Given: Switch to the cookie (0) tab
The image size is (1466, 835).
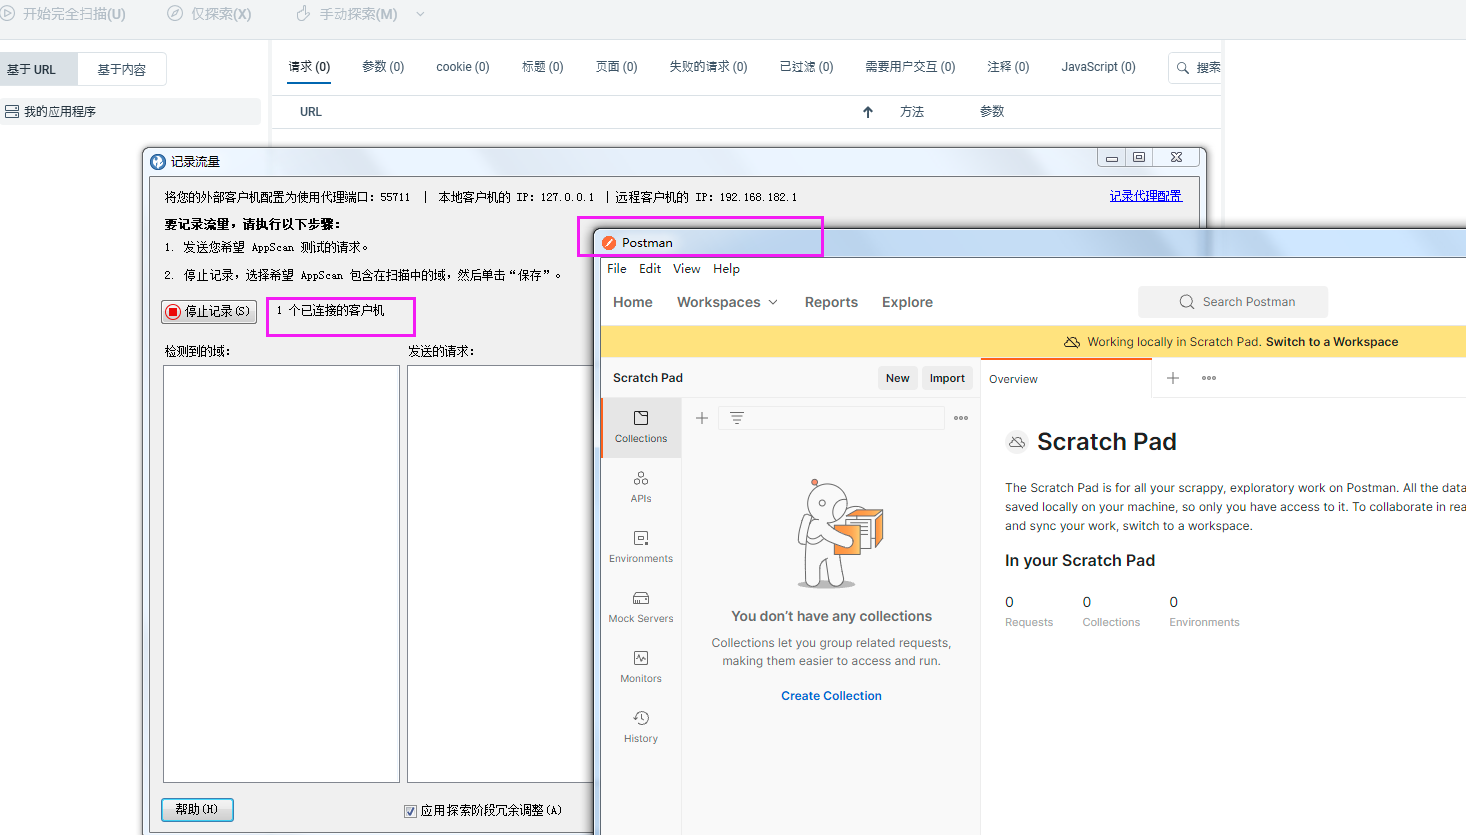Looking at the screenshot, I should tap(462, 67).
